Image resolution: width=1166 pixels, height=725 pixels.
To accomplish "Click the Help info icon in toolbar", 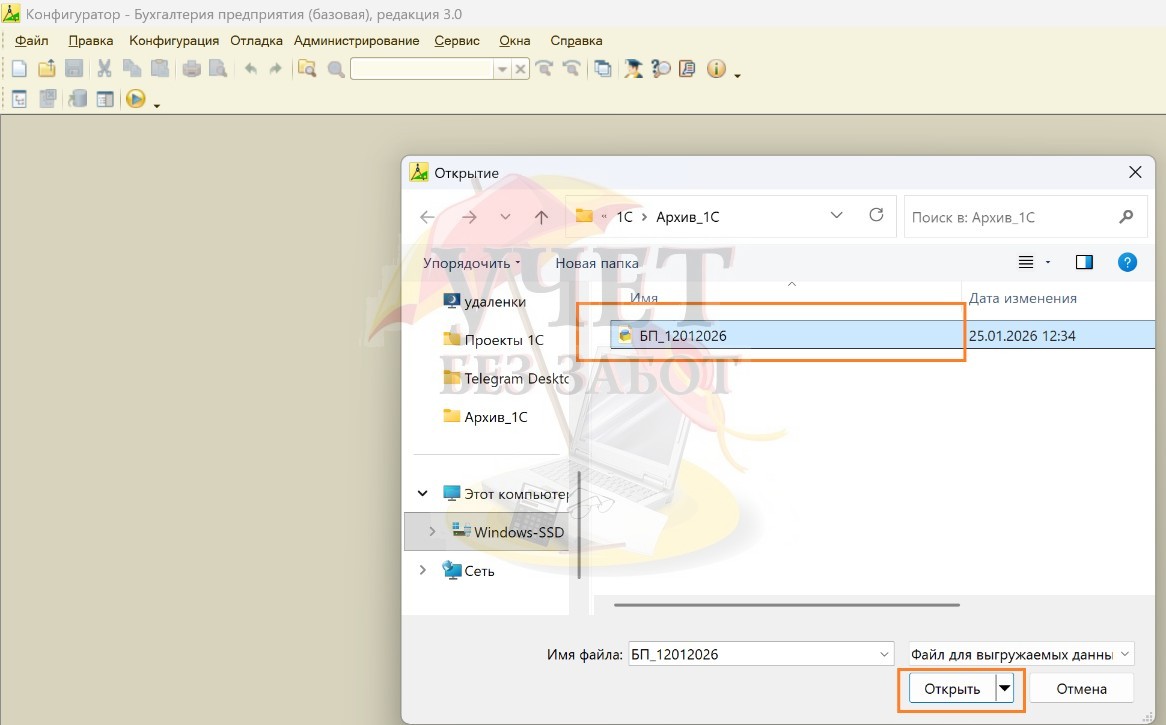I will coord(716,69).
